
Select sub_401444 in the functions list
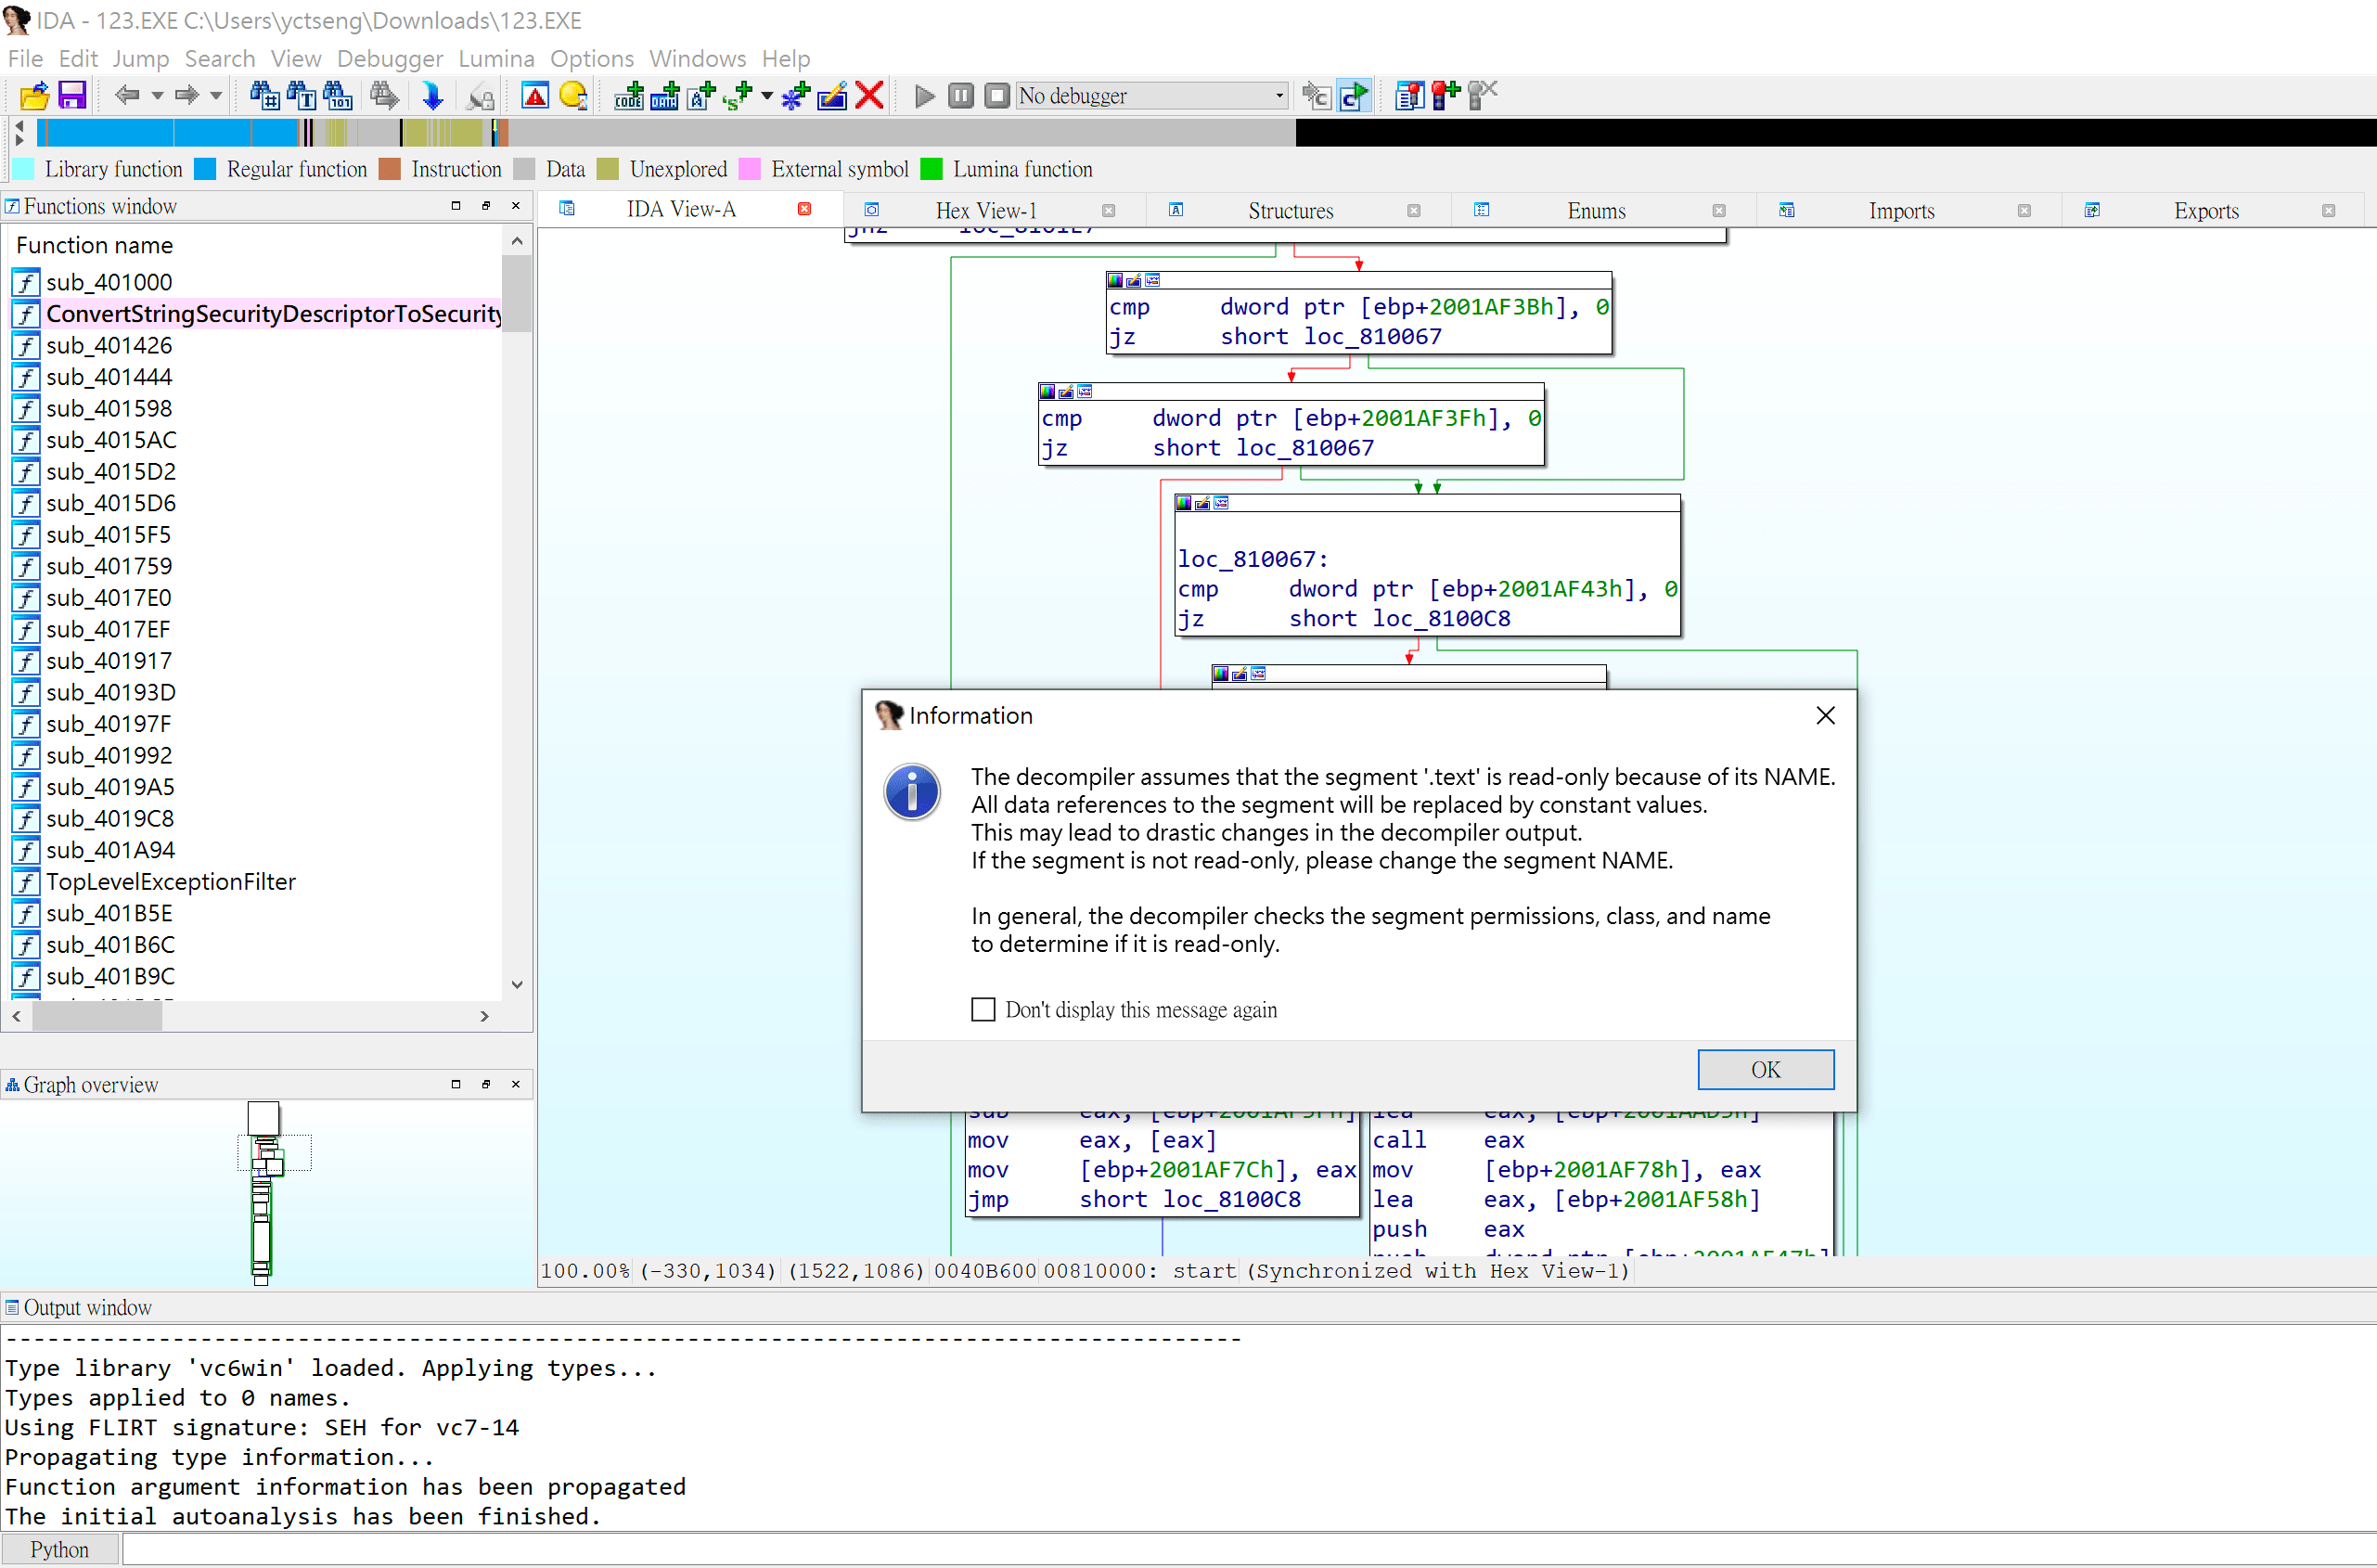(108, 377)
